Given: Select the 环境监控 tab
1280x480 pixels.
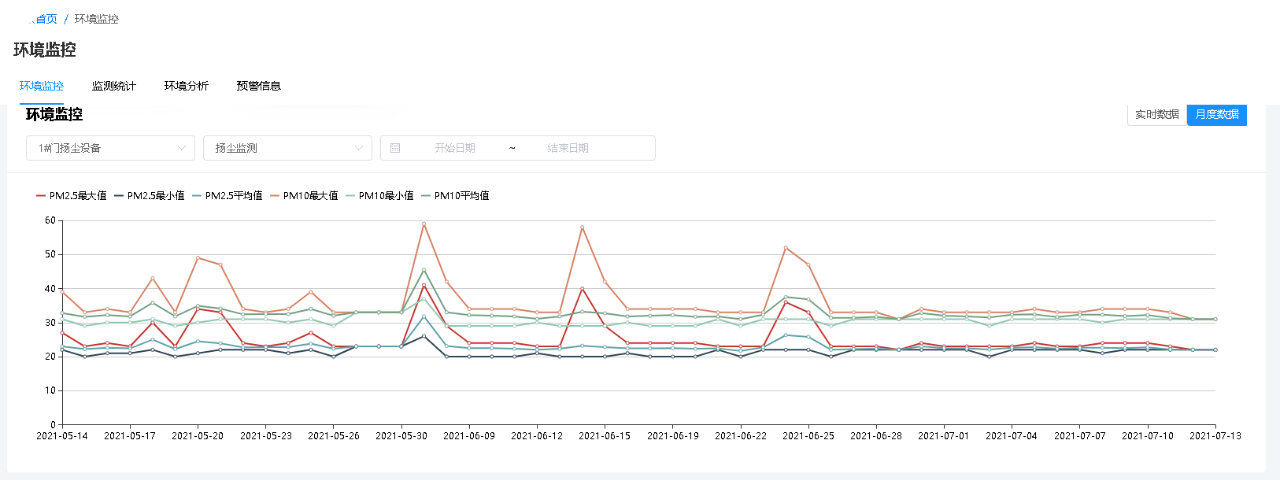Looking at the screenshot, I should [x=42, y=86].
